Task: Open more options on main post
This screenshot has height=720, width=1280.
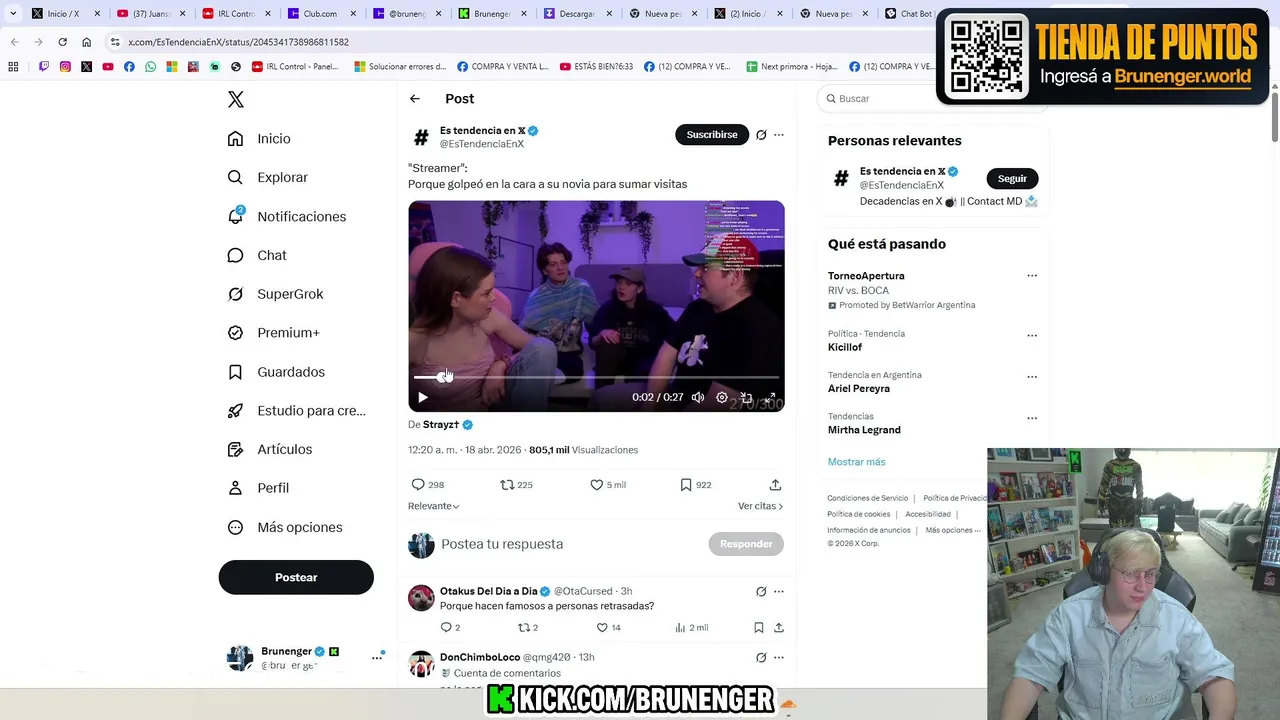Action: click(779, 135)
